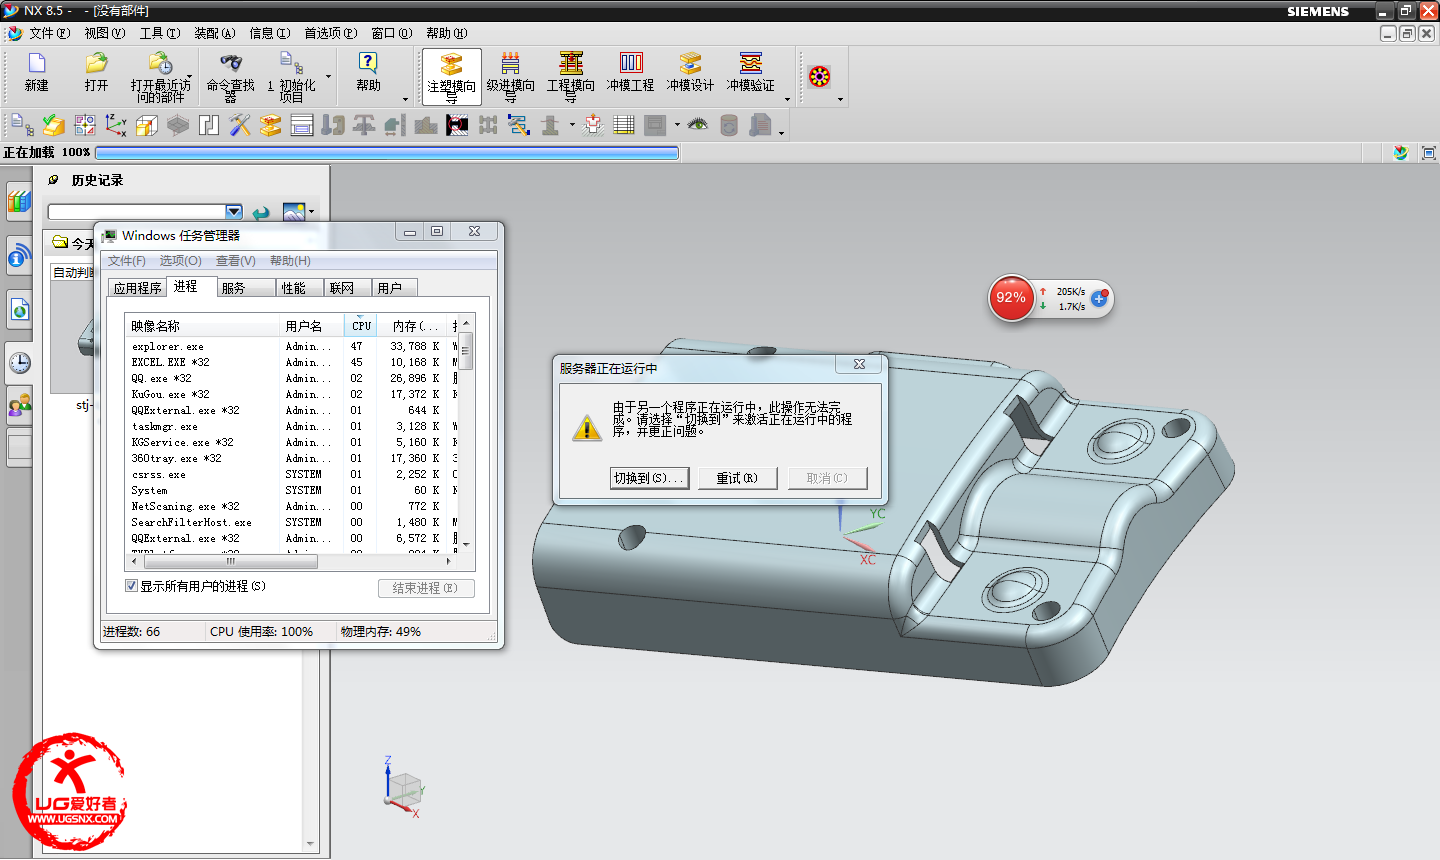The width and height of the screenshot is (1440, 860).
Task: Click the 初始化项目 icon
Action: 291,77
